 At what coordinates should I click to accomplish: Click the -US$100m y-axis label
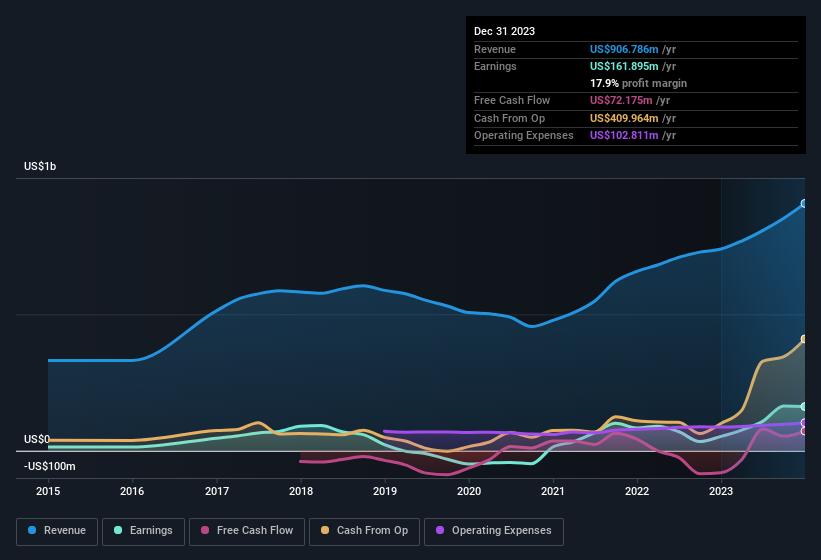click(x=50, y=466)
